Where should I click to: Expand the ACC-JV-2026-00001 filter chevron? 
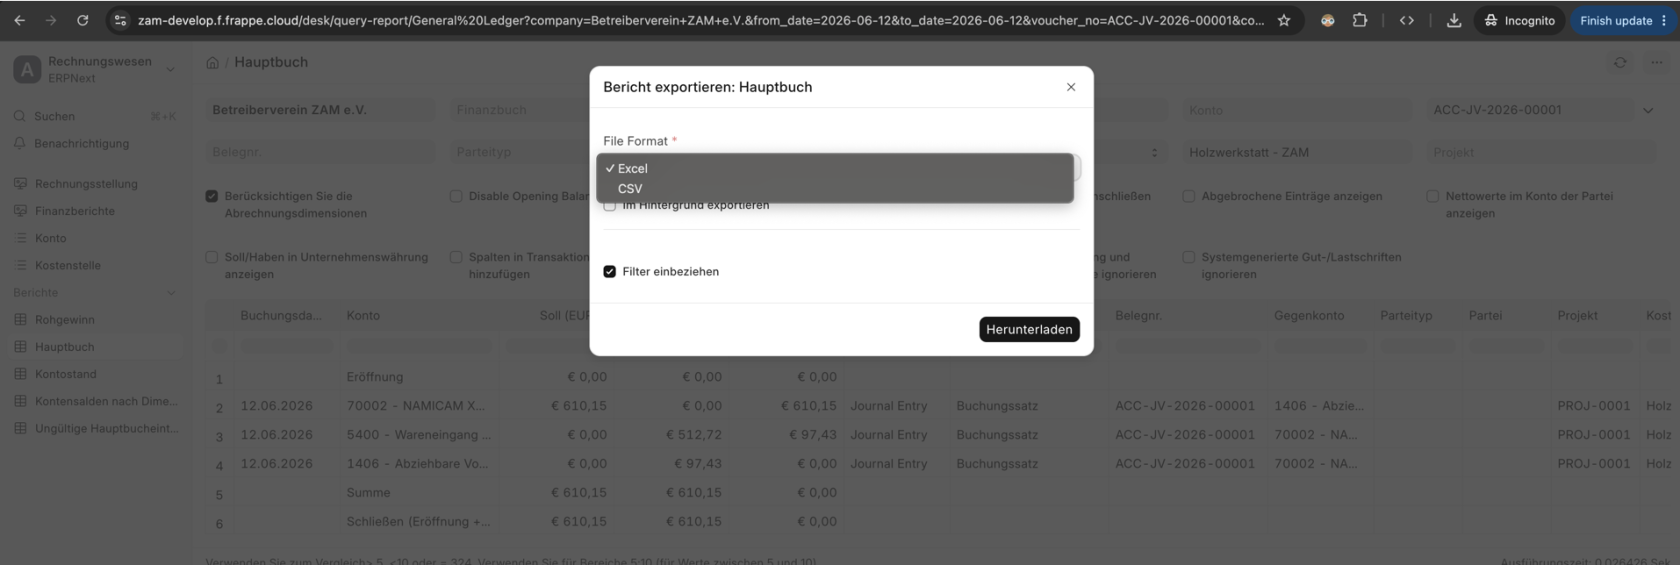[1648, 110]
